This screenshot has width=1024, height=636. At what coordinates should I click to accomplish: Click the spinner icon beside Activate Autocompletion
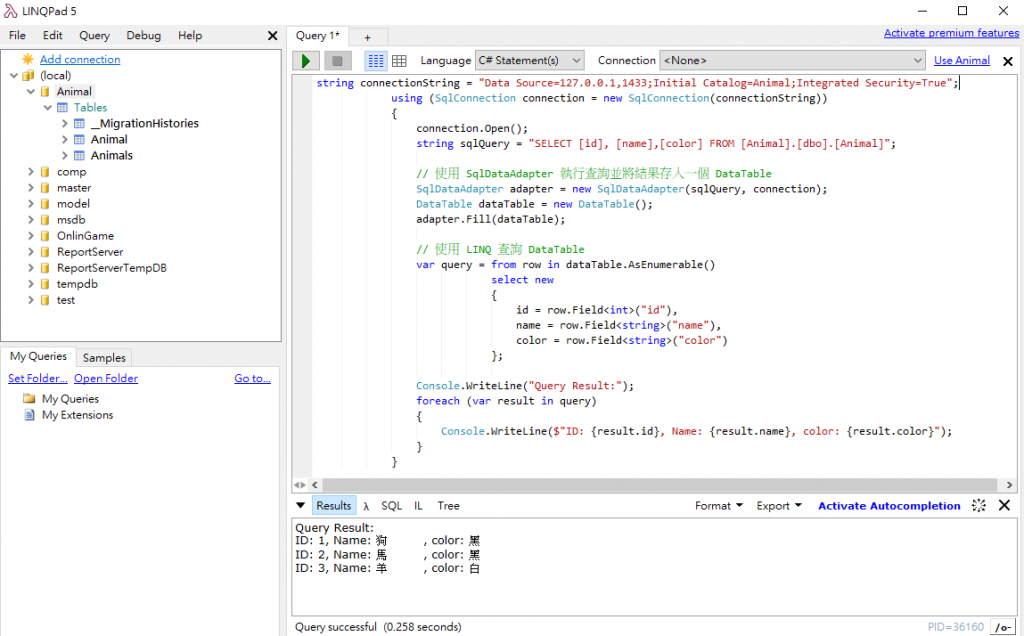979,506
